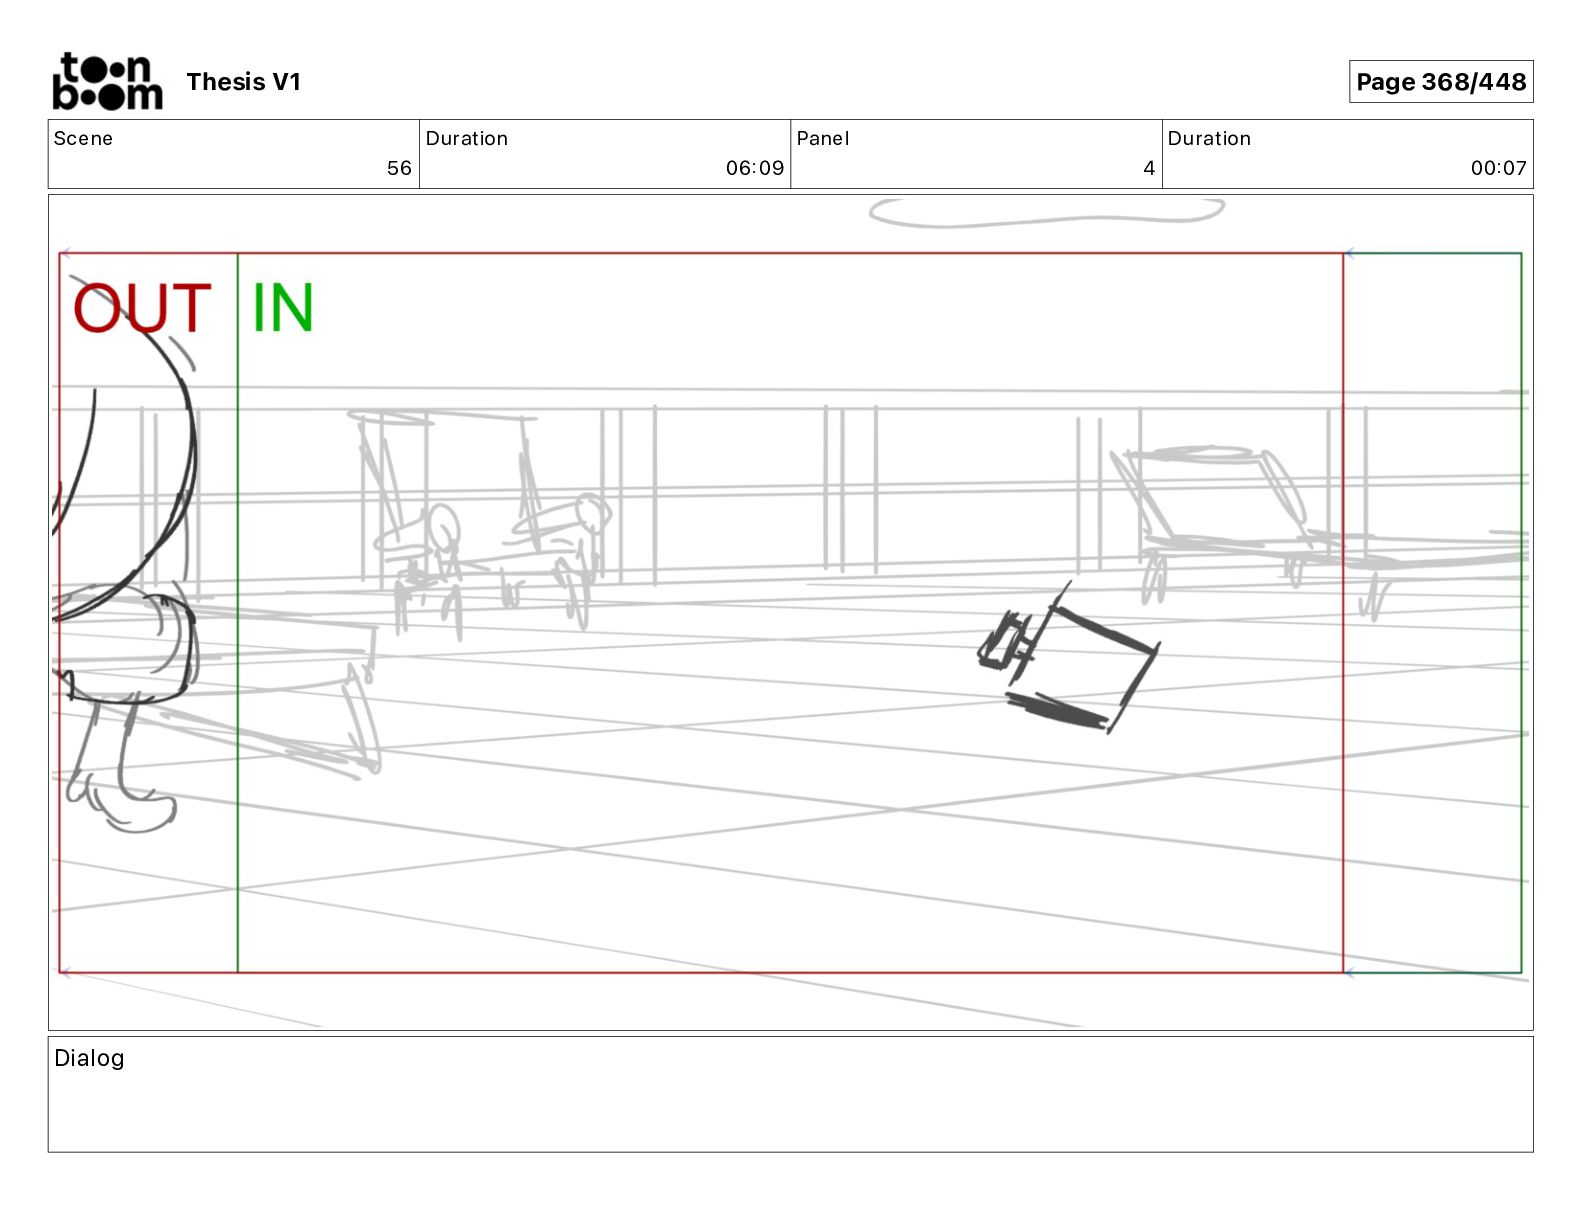Click the 'Page 368/448' page indicator
The image size is (1584, 1224).
(x=1440, y=82)
